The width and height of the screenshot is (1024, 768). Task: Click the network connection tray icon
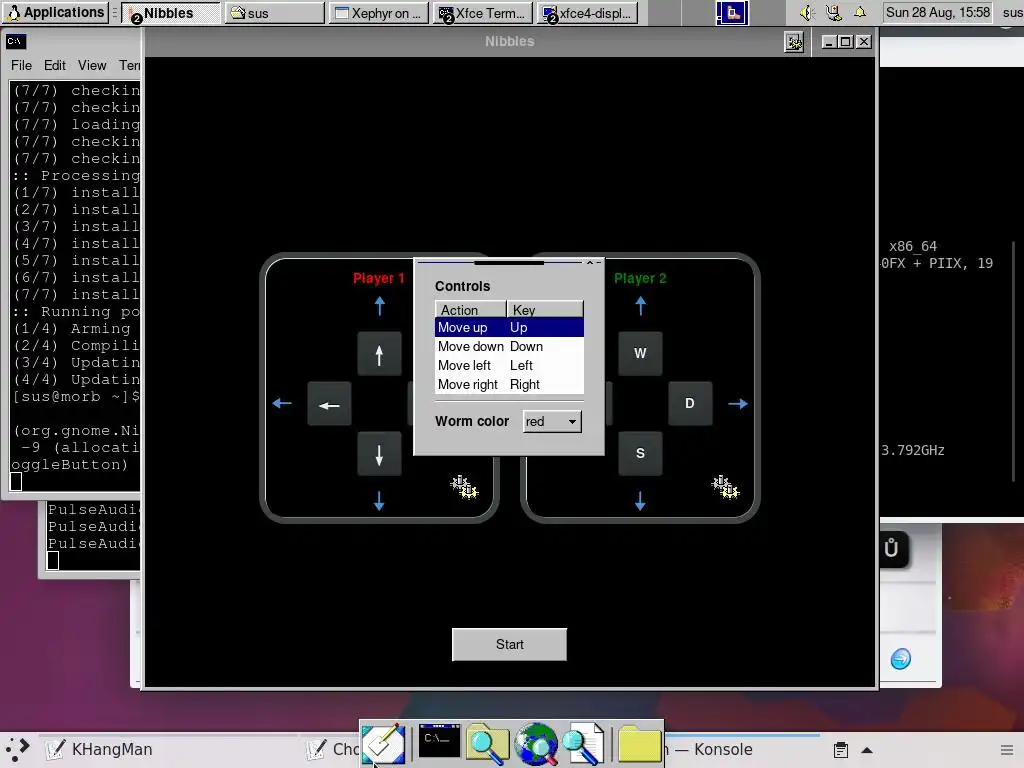(833, 12)
